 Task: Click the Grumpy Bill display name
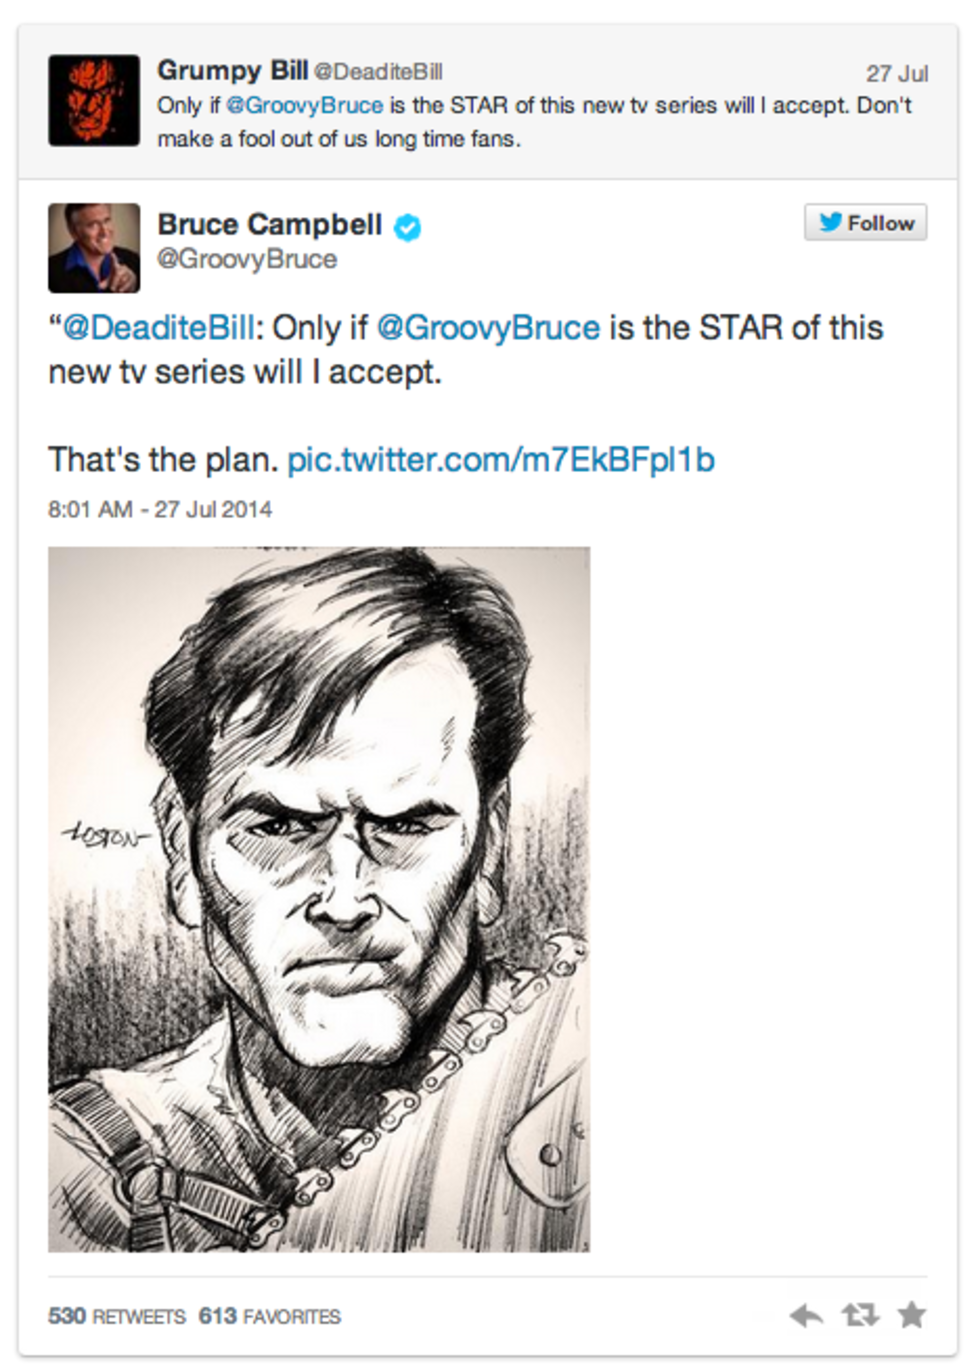click(232, 70)
